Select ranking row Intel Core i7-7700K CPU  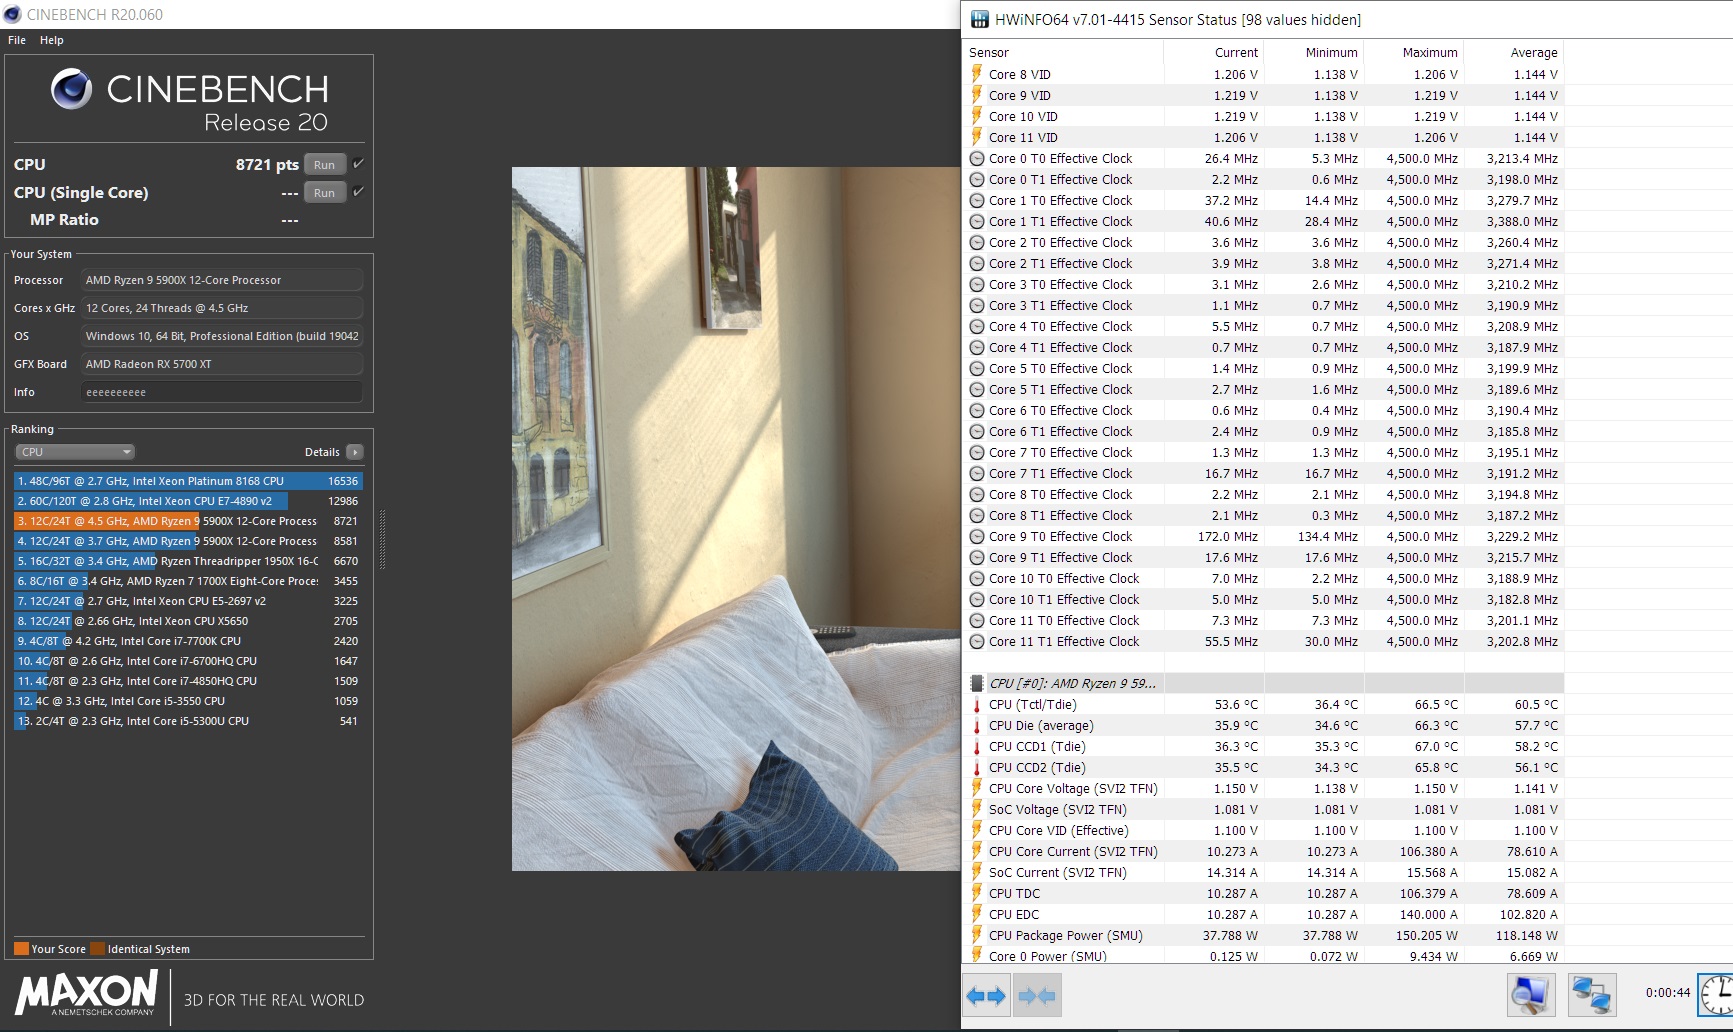pyautogui.click(x=188, y=641)
